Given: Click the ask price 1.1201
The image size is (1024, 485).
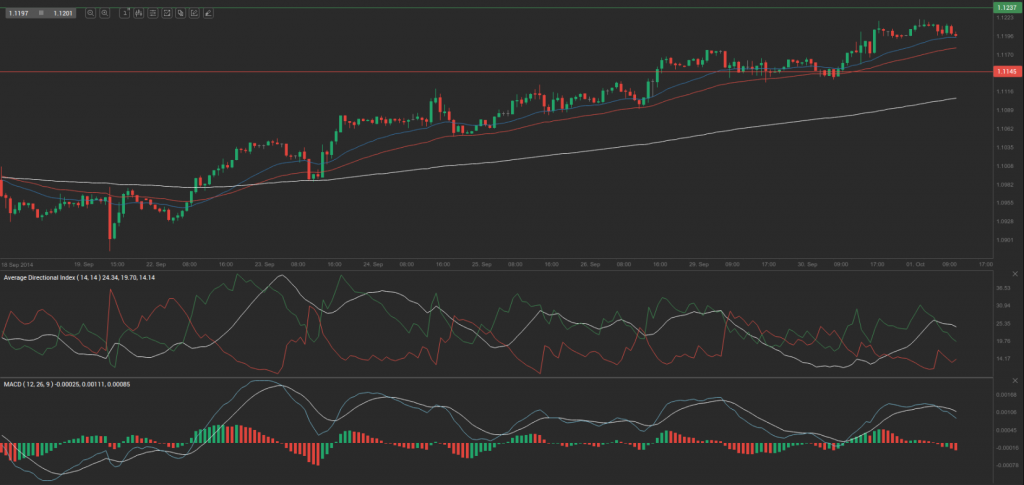Looking at the screenshot, I should (63, 13).
